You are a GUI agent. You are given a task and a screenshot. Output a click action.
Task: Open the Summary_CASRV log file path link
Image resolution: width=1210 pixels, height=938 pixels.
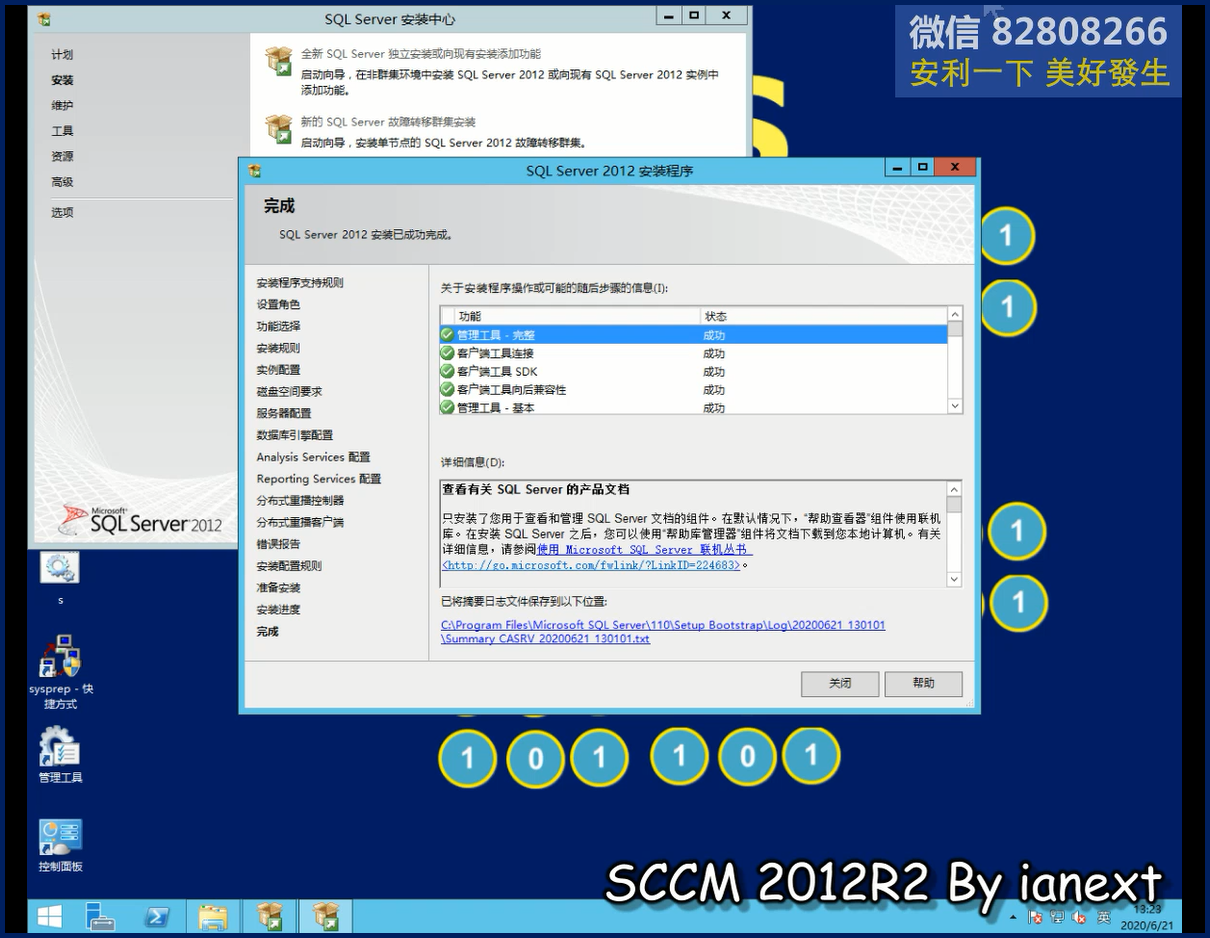click(663, 632)
